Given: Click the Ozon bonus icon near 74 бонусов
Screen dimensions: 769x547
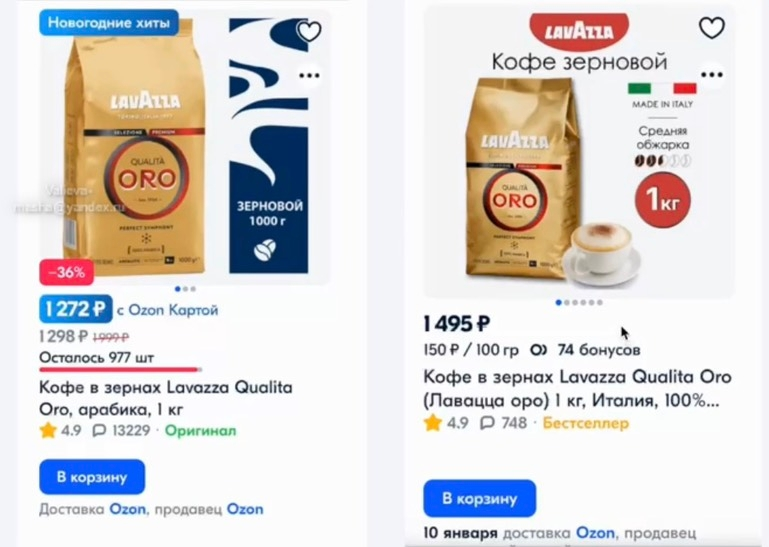Looking at the screenshot, I should (538, 350).
